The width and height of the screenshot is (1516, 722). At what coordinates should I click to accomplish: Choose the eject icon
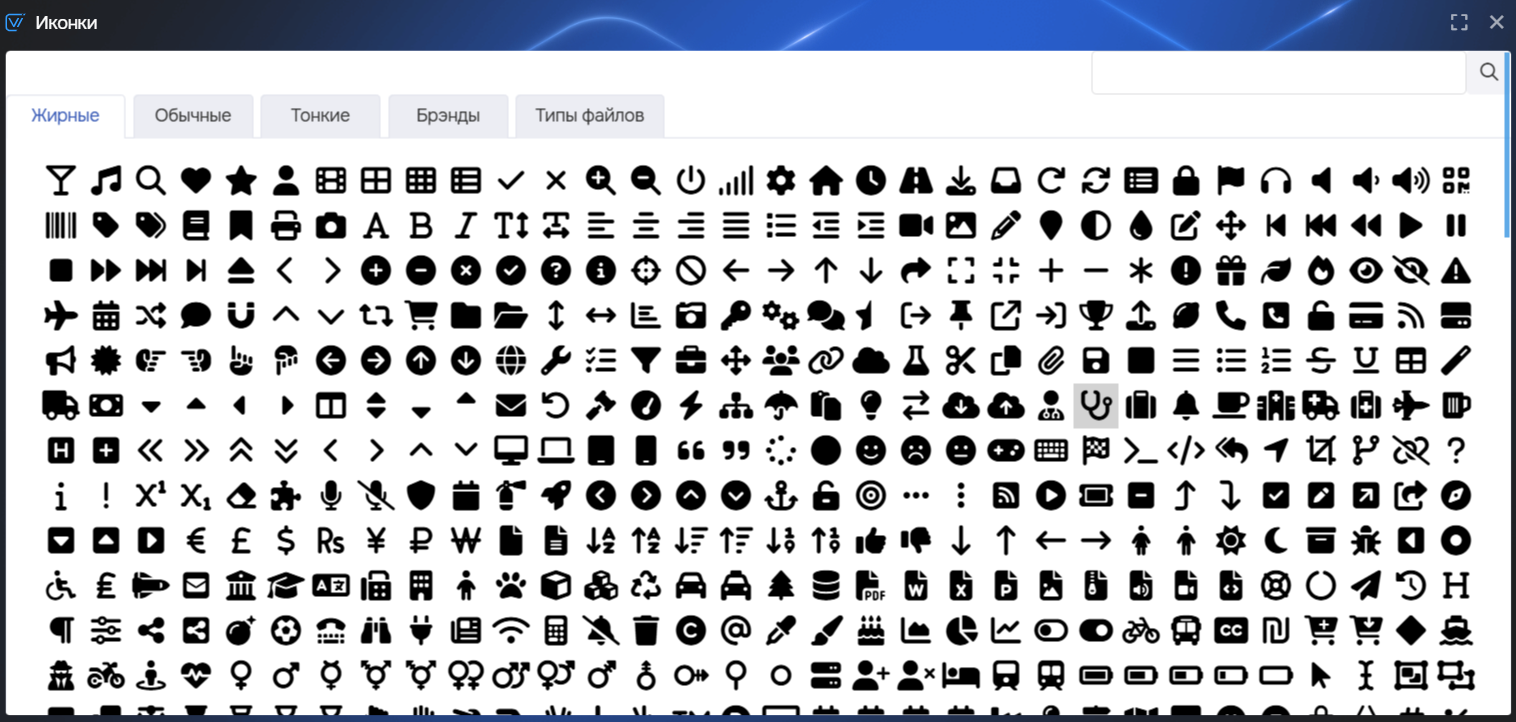pos(241,271)
